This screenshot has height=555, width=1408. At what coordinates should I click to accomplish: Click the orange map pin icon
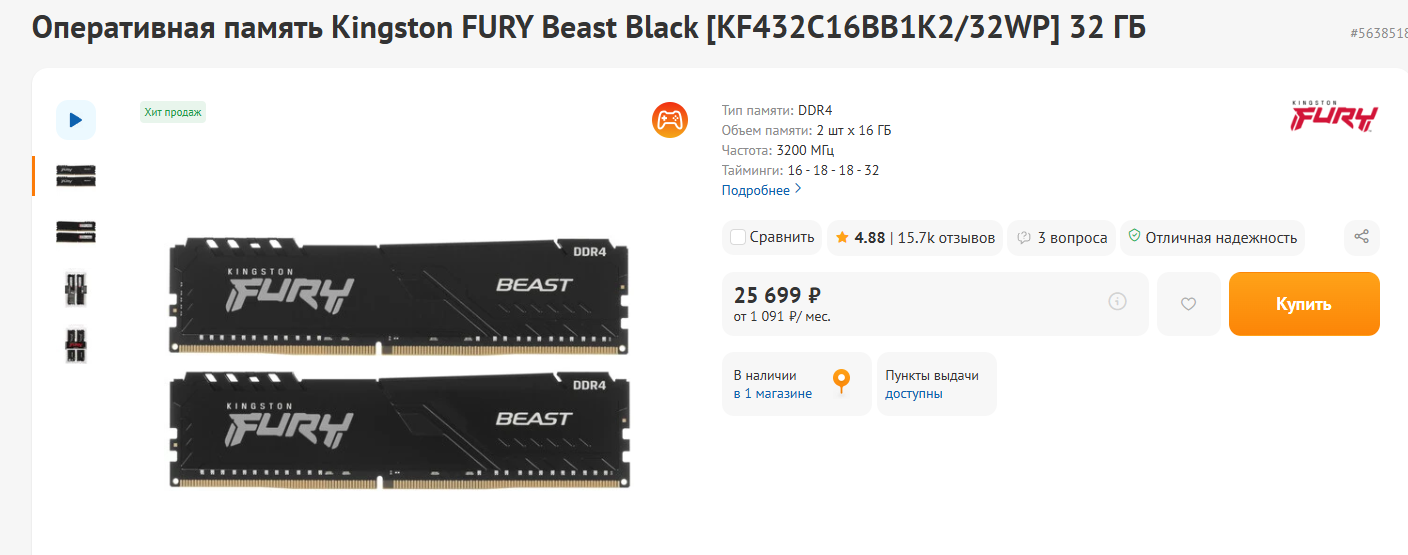tap(842, 380)
